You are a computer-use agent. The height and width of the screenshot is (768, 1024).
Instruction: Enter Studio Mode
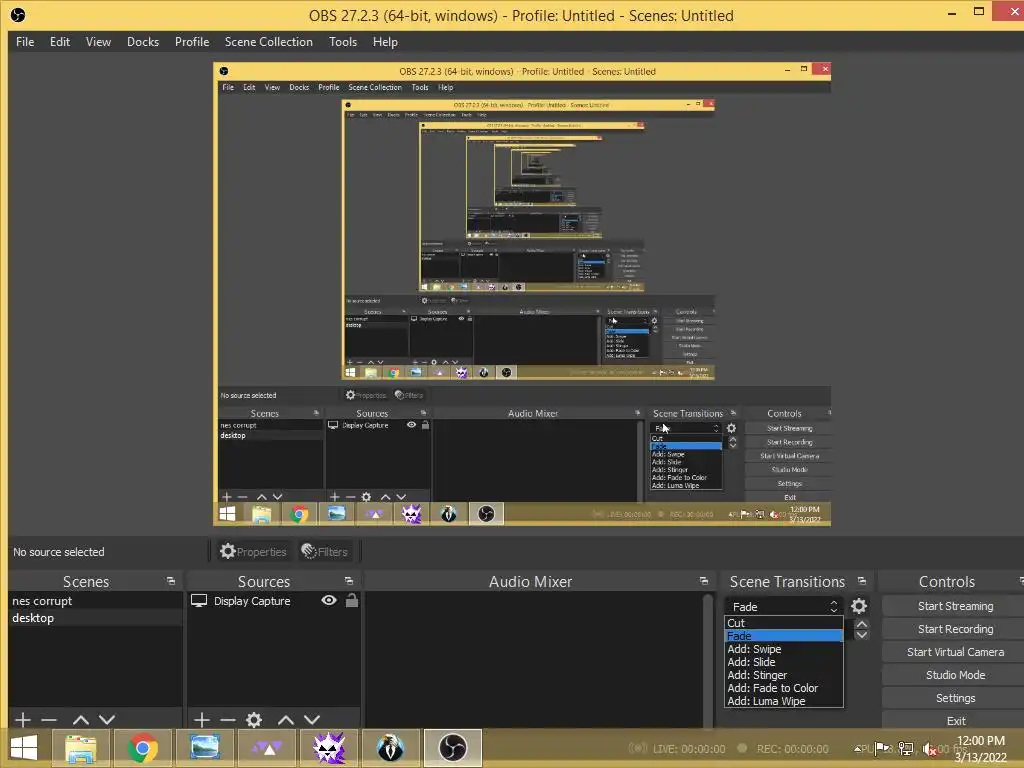coord(955,675)
